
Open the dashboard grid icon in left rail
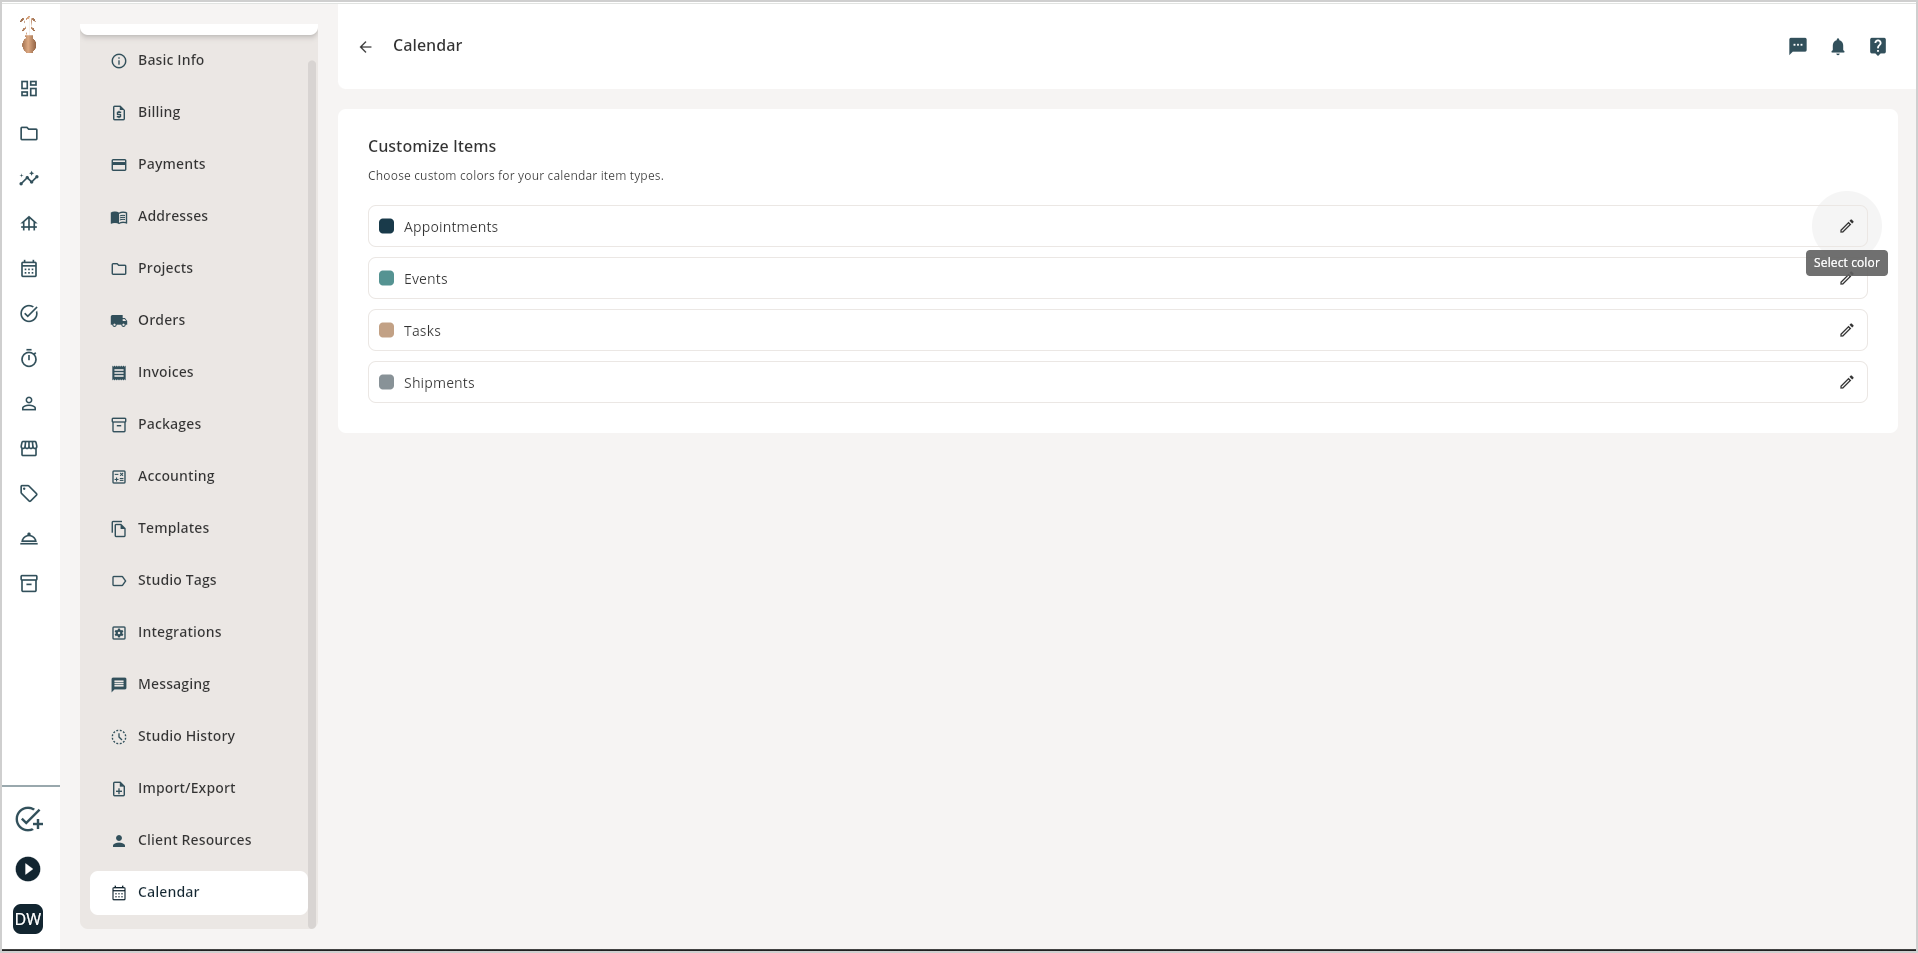click(29, 89)
